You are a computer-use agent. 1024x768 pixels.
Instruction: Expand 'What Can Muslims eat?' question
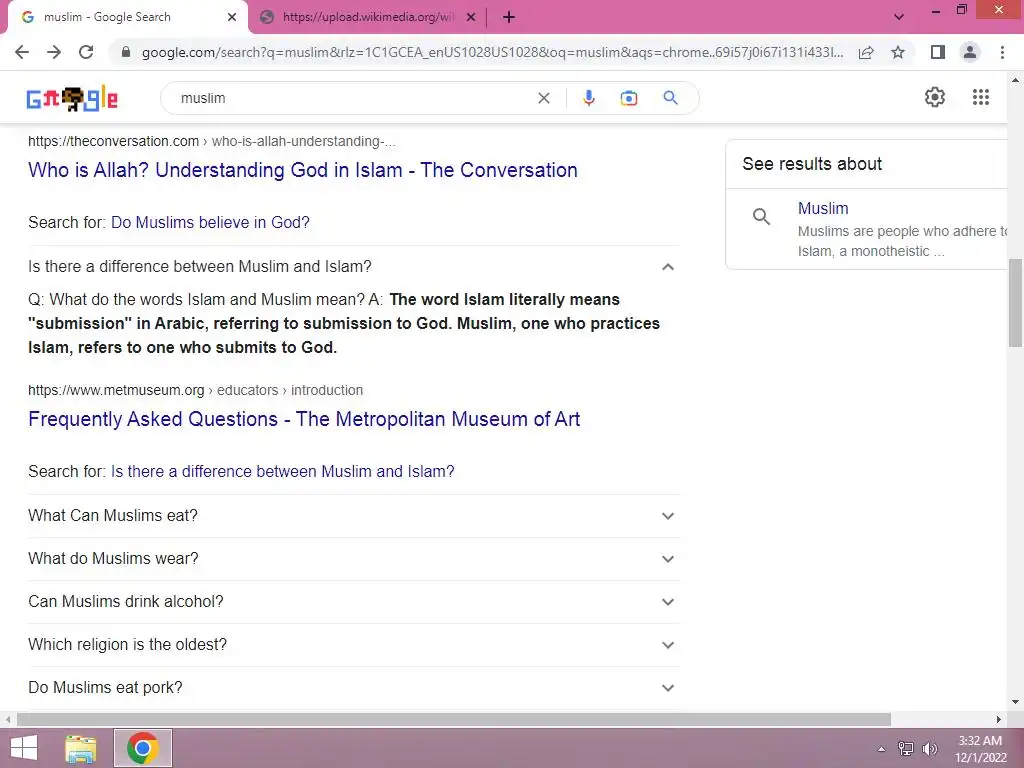[353, 516]
